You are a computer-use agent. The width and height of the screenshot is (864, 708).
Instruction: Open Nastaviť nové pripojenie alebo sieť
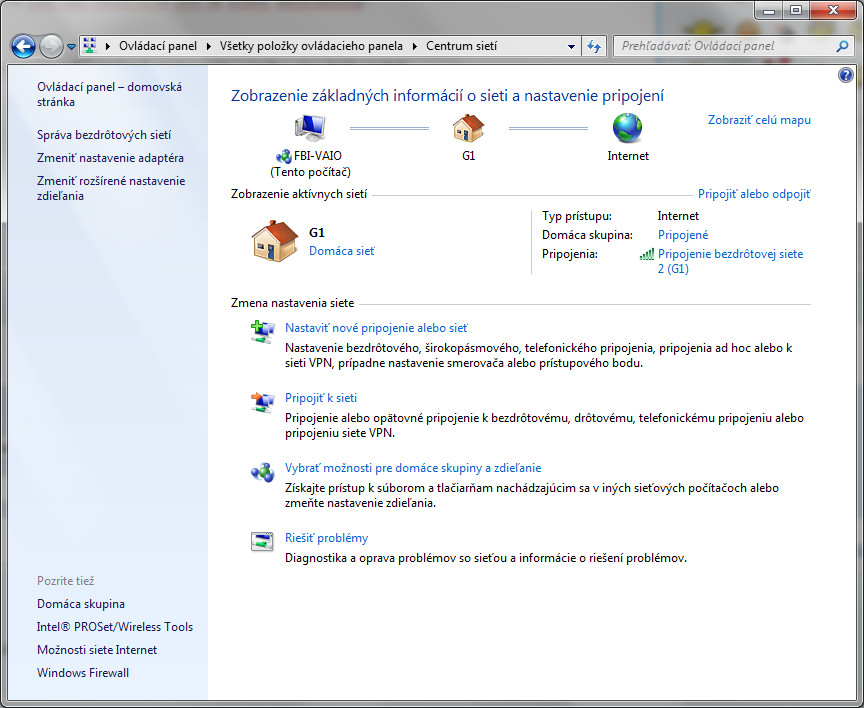(x=376, y=328)
